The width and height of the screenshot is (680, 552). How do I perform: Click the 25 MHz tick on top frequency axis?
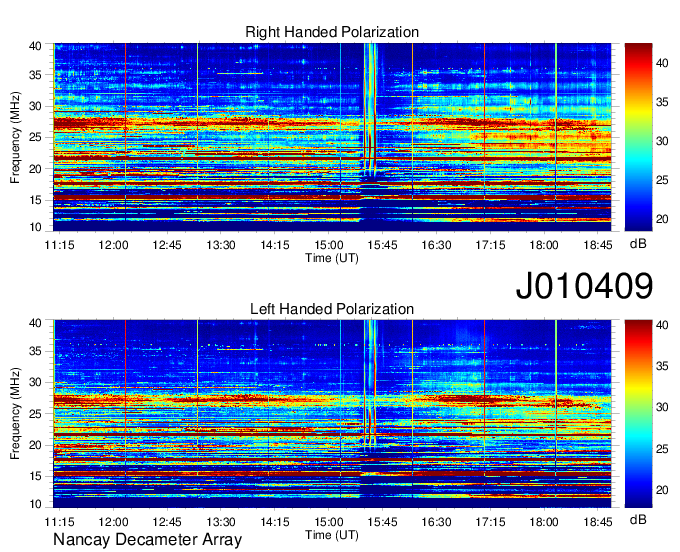tap(36, 137)
